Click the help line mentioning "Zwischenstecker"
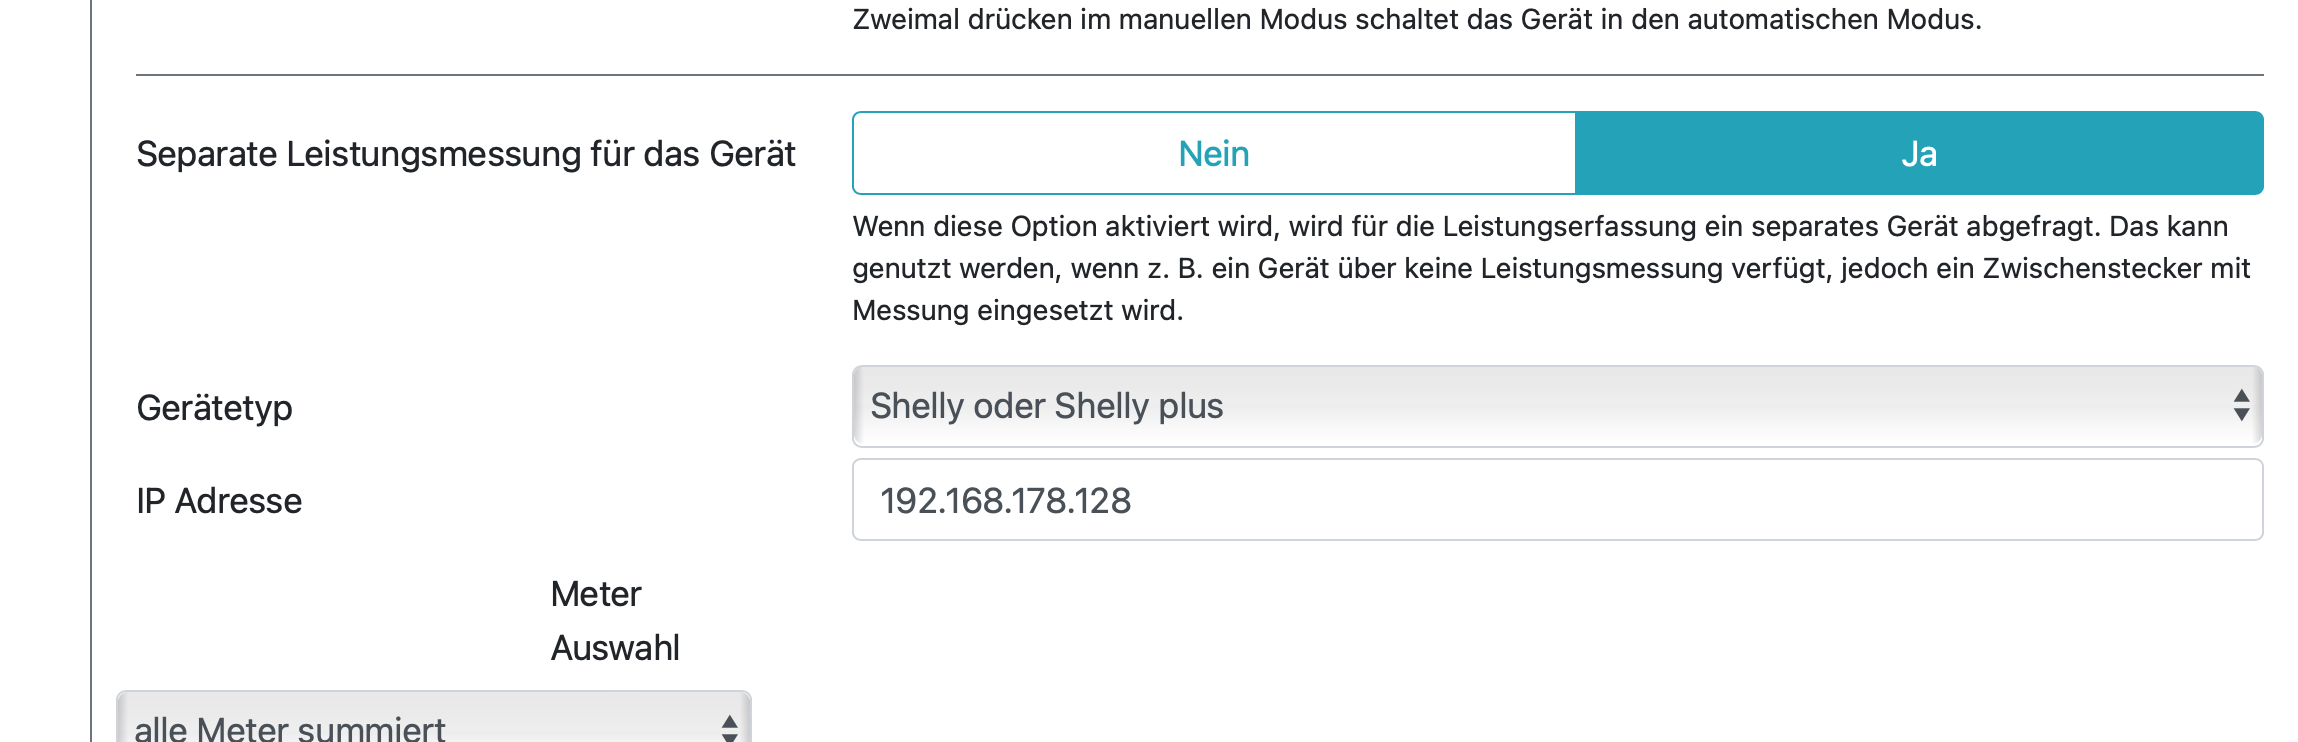Screen dimensions: 2298x742 pyautogui.click(x=1550, y=269)
